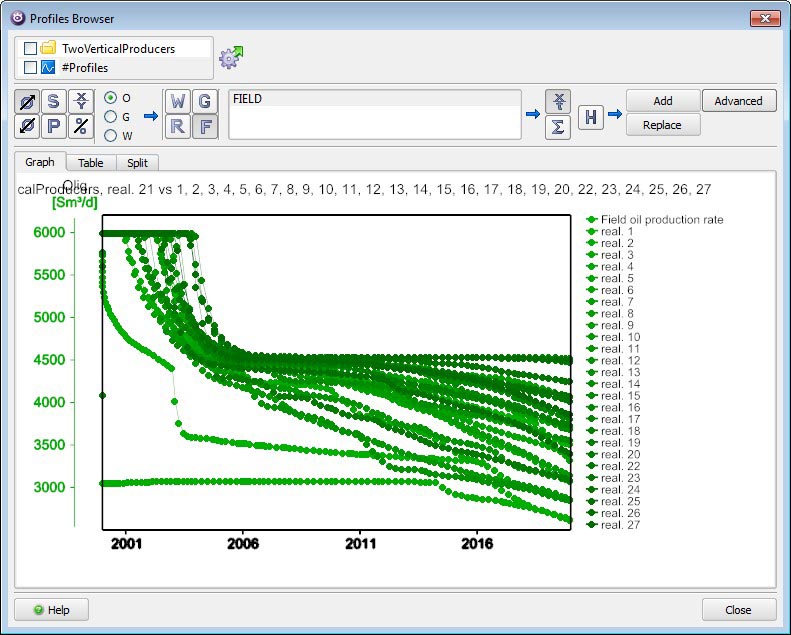Switch to the Split tab

(137, 163)
